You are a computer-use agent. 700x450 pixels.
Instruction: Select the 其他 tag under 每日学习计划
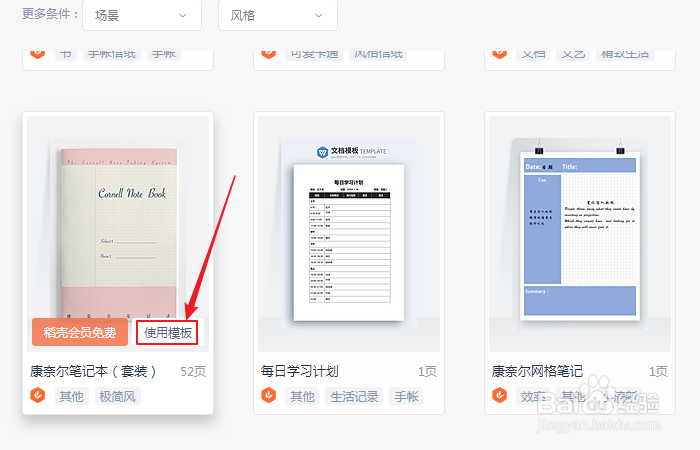(x=302, y=396)
